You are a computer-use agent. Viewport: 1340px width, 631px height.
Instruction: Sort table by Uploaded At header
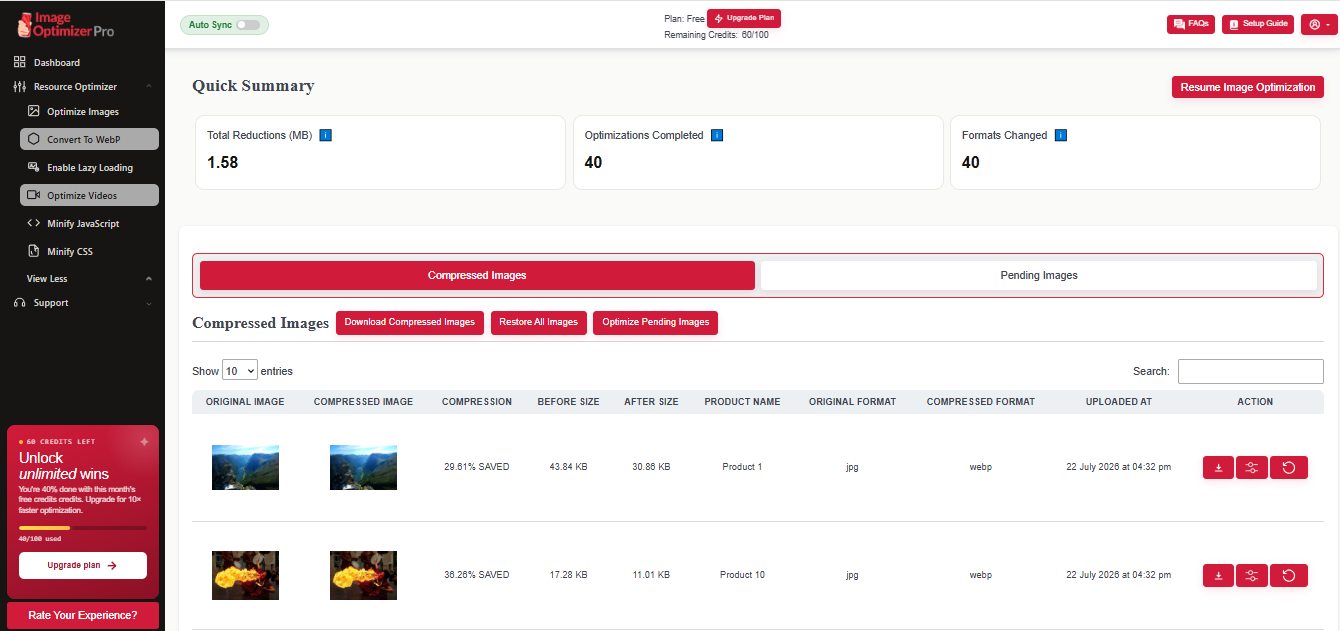1119,402
